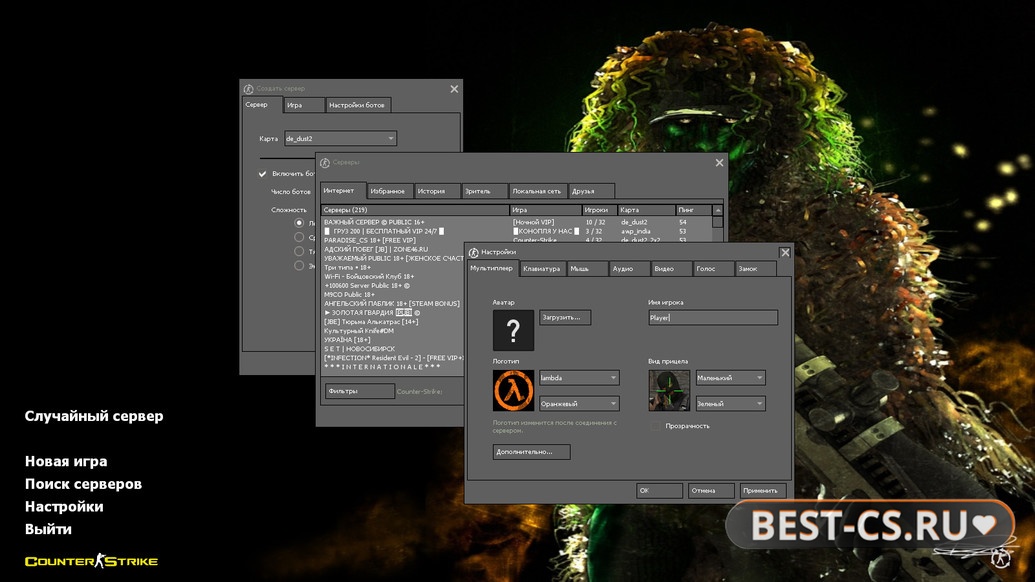Switch to the Локальная сеть tab

[537, 191]
